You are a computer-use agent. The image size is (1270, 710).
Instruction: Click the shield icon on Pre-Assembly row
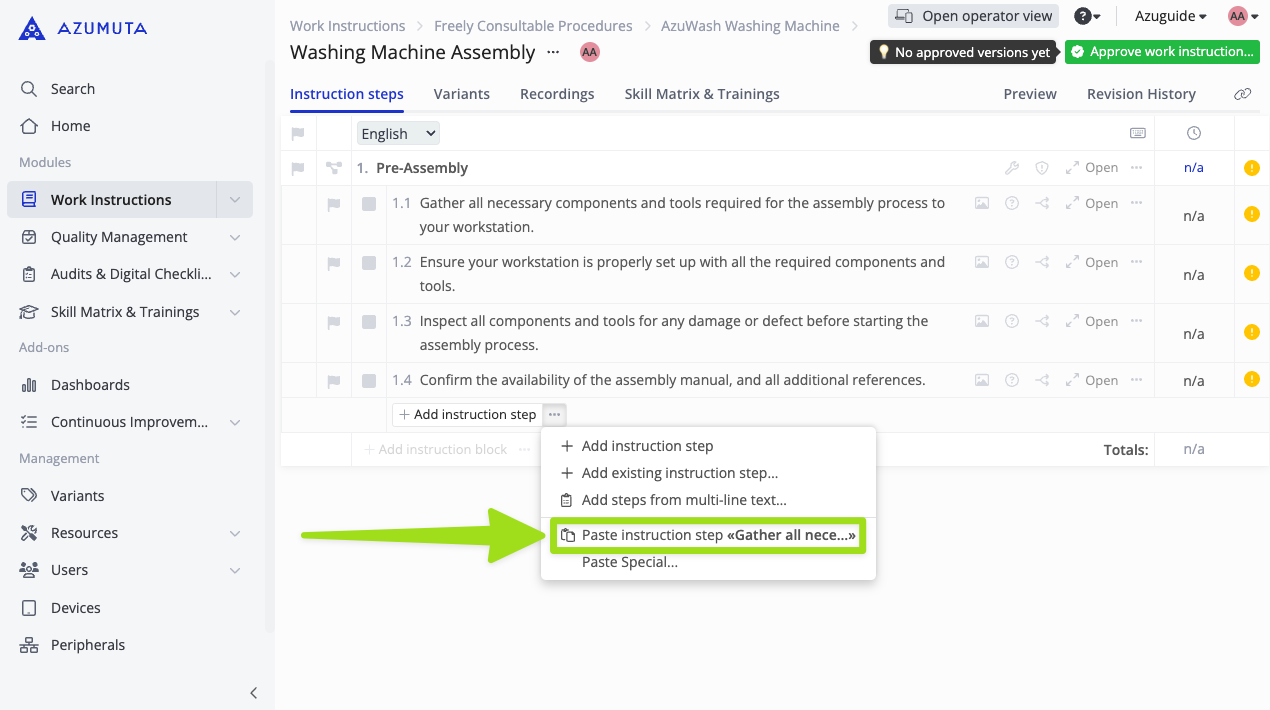[x=1042, y=168]
